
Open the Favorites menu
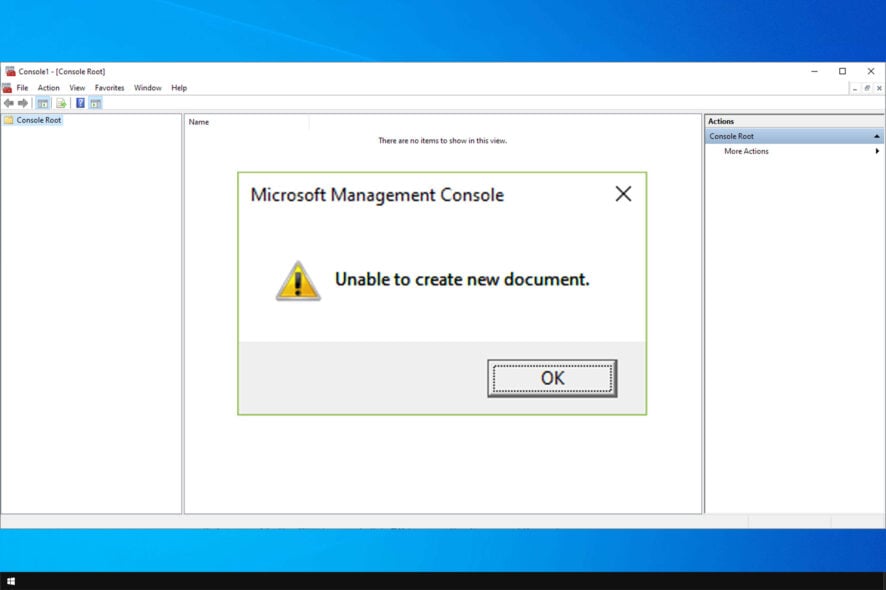[x=109, y=88]
